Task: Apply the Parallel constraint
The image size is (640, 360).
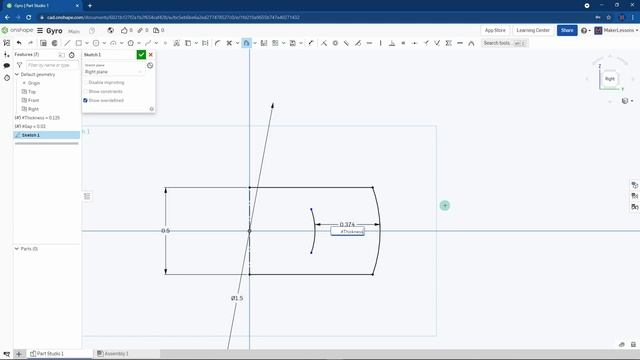Action: [347, 43]
